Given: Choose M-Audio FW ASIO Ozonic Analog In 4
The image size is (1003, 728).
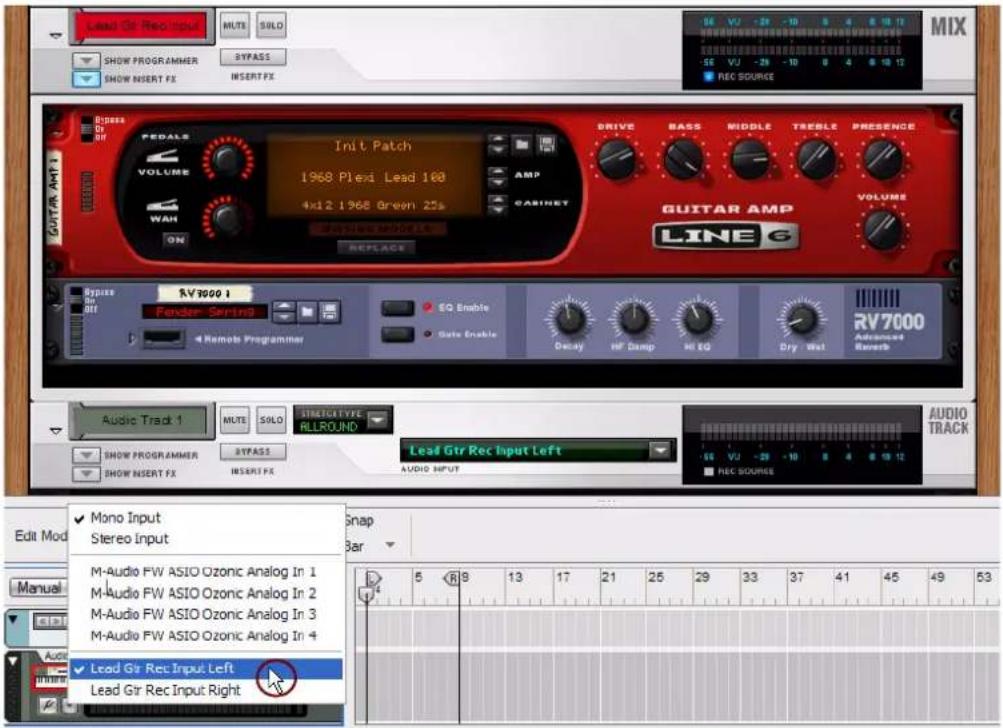Looking at the screenshot, I should point(203,635).
